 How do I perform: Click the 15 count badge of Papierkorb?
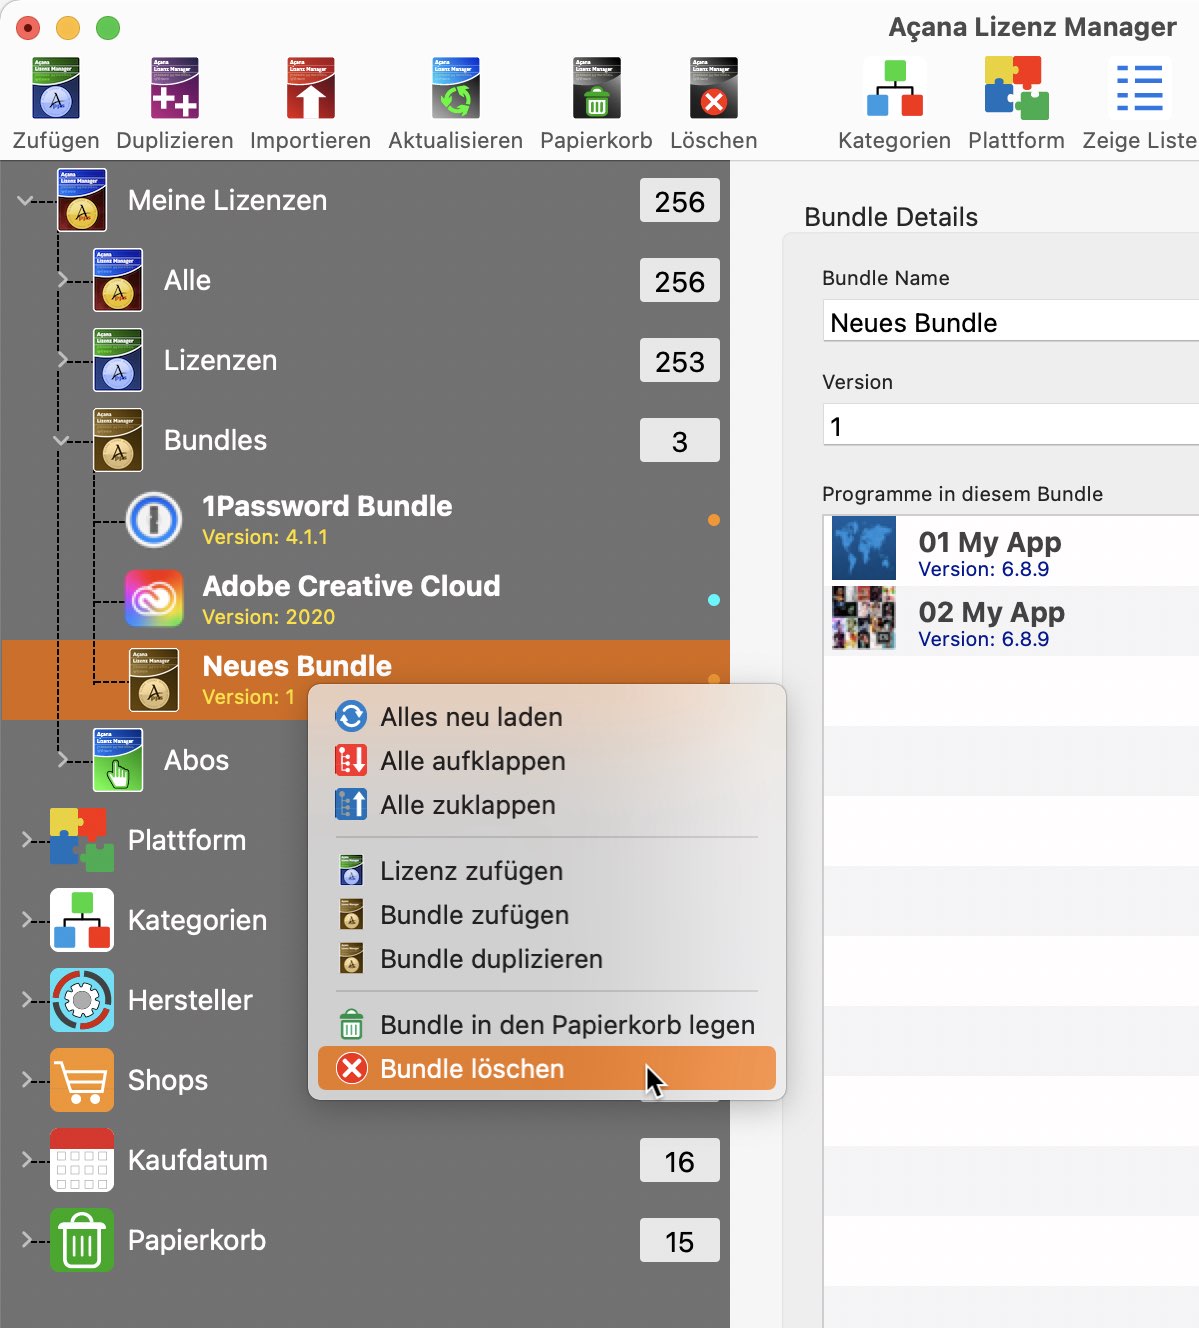[x=680, y=1241]
